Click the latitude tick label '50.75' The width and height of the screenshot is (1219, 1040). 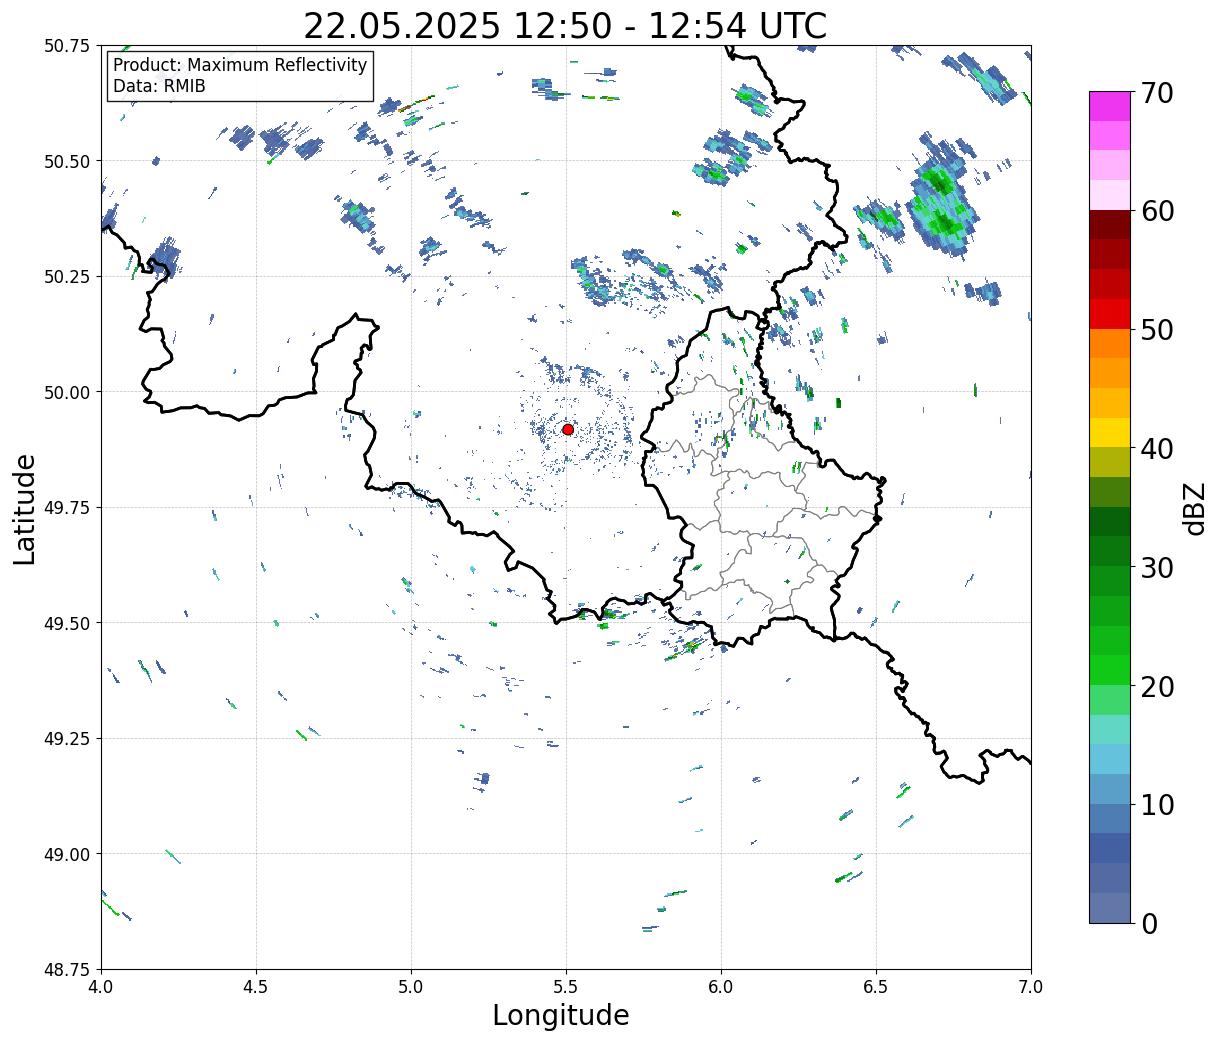click(x=67, y=46)
